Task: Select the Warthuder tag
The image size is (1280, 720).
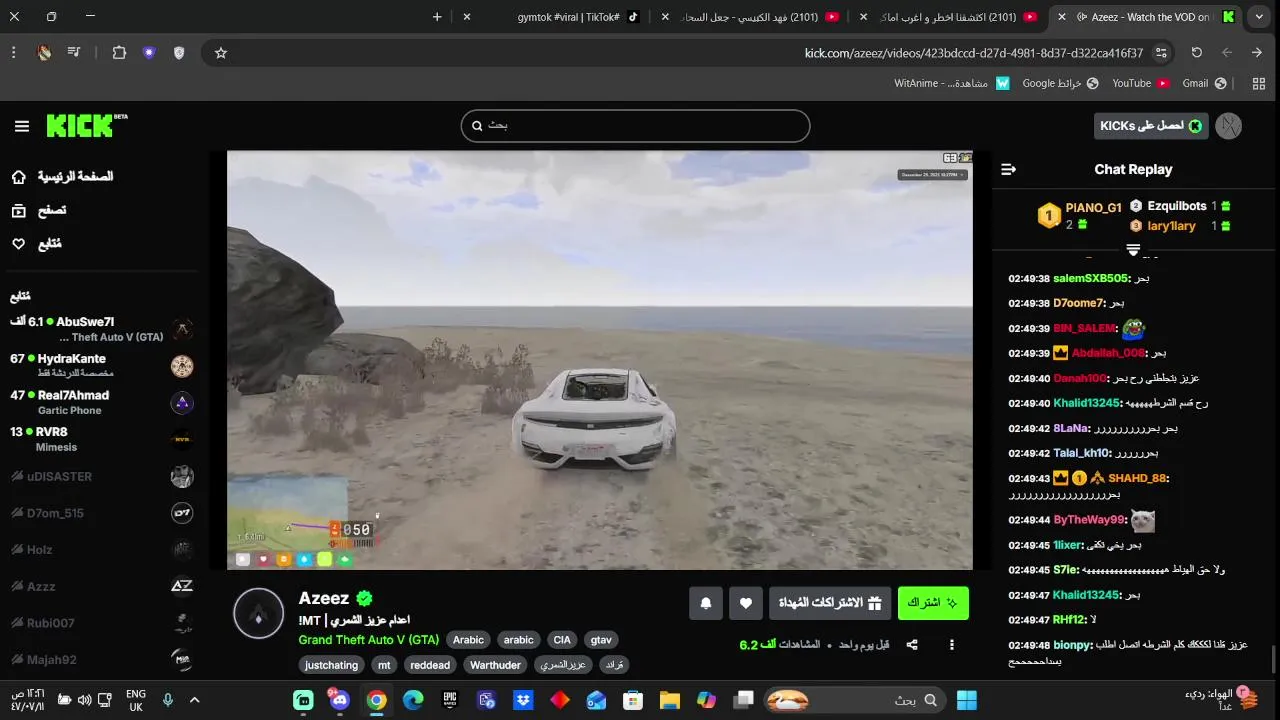Action: pyautogui.click(x=495, y=665)
